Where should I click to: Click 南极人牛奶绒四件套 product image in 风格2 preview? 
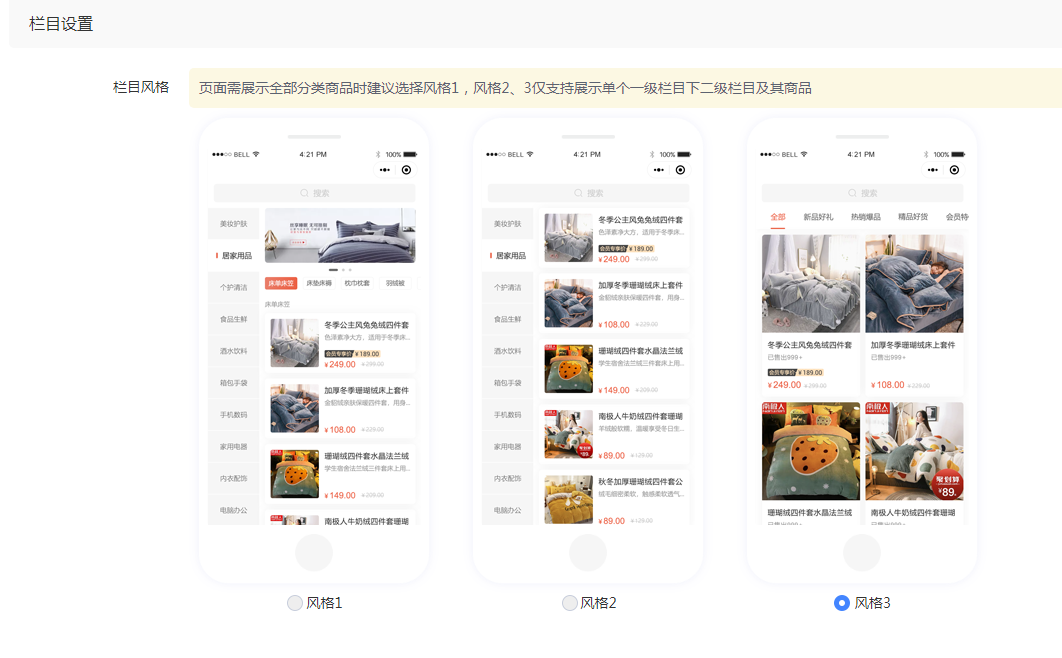569,435
